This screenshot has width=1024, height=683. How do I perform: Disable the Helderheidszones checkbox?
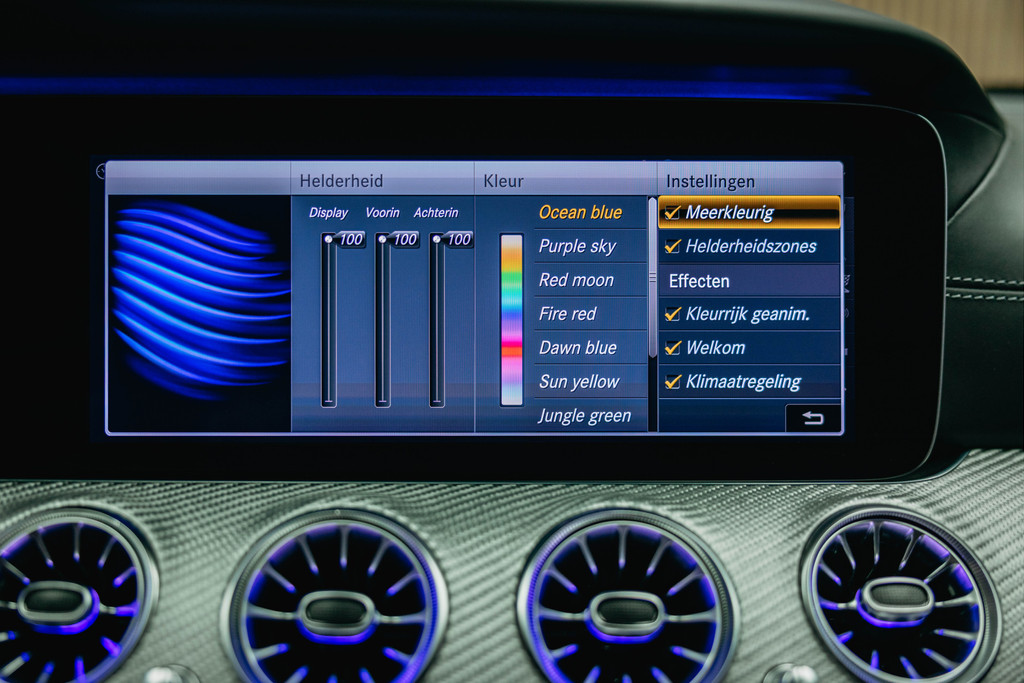point(673,246)
